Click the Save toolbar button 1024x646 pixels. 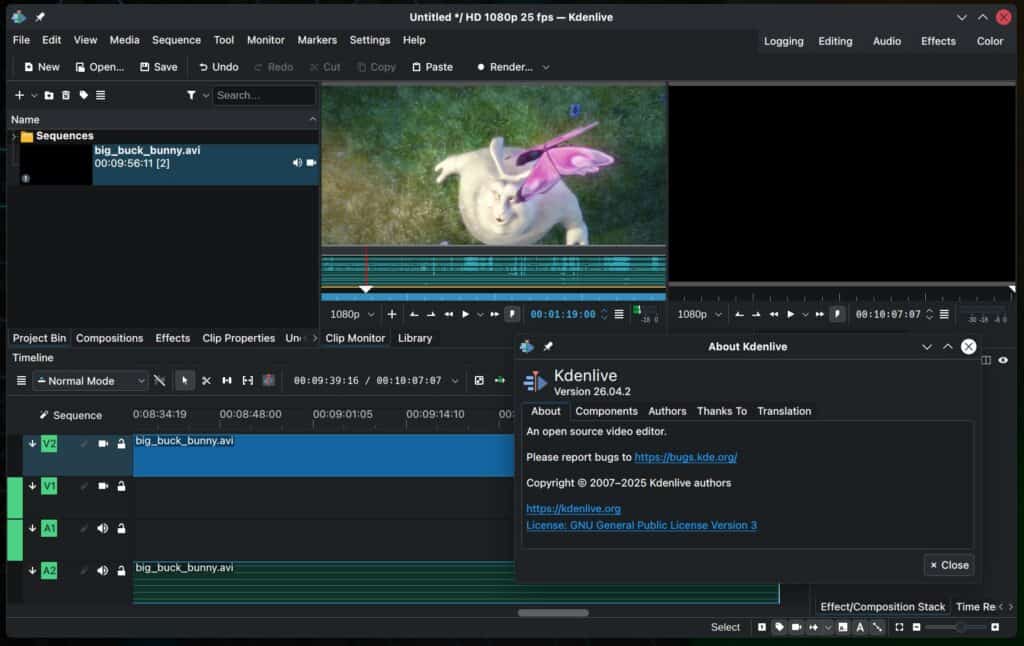coord(159,67)
